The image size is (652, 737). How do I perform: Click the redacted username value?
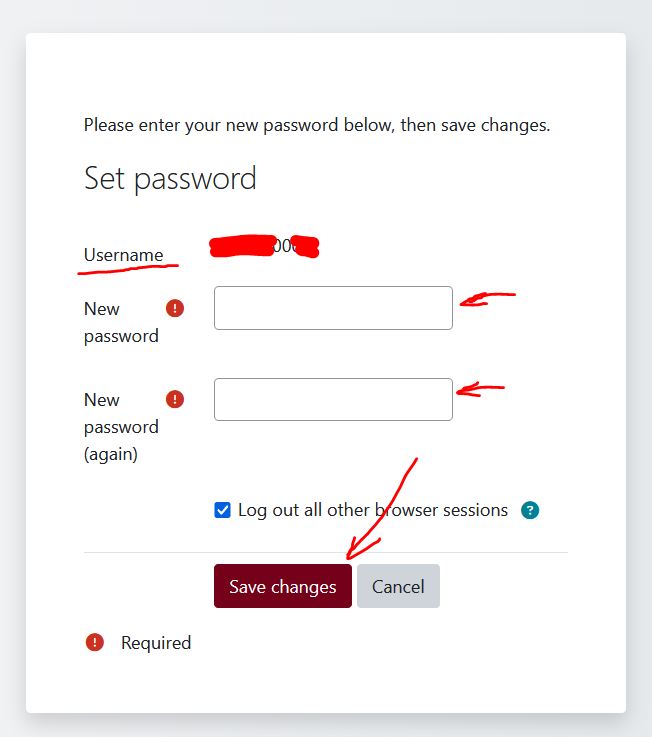tap(264, 246)
